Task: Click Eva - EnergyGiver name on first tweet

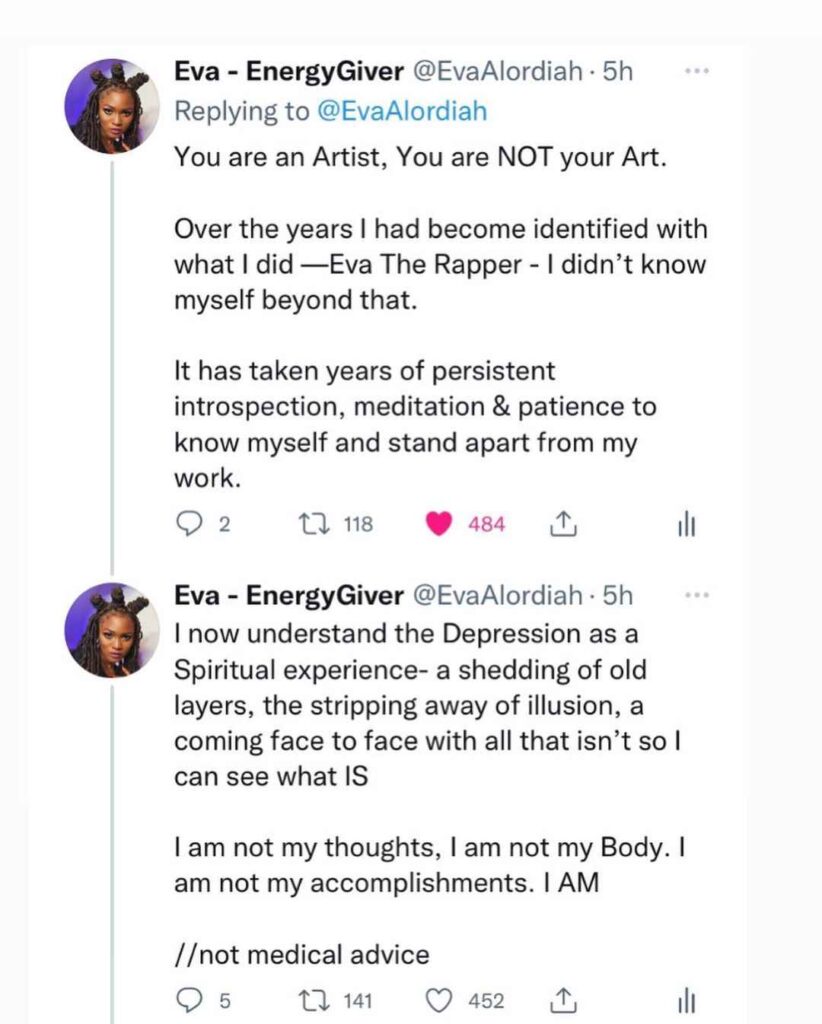Action: coord(286,73)
